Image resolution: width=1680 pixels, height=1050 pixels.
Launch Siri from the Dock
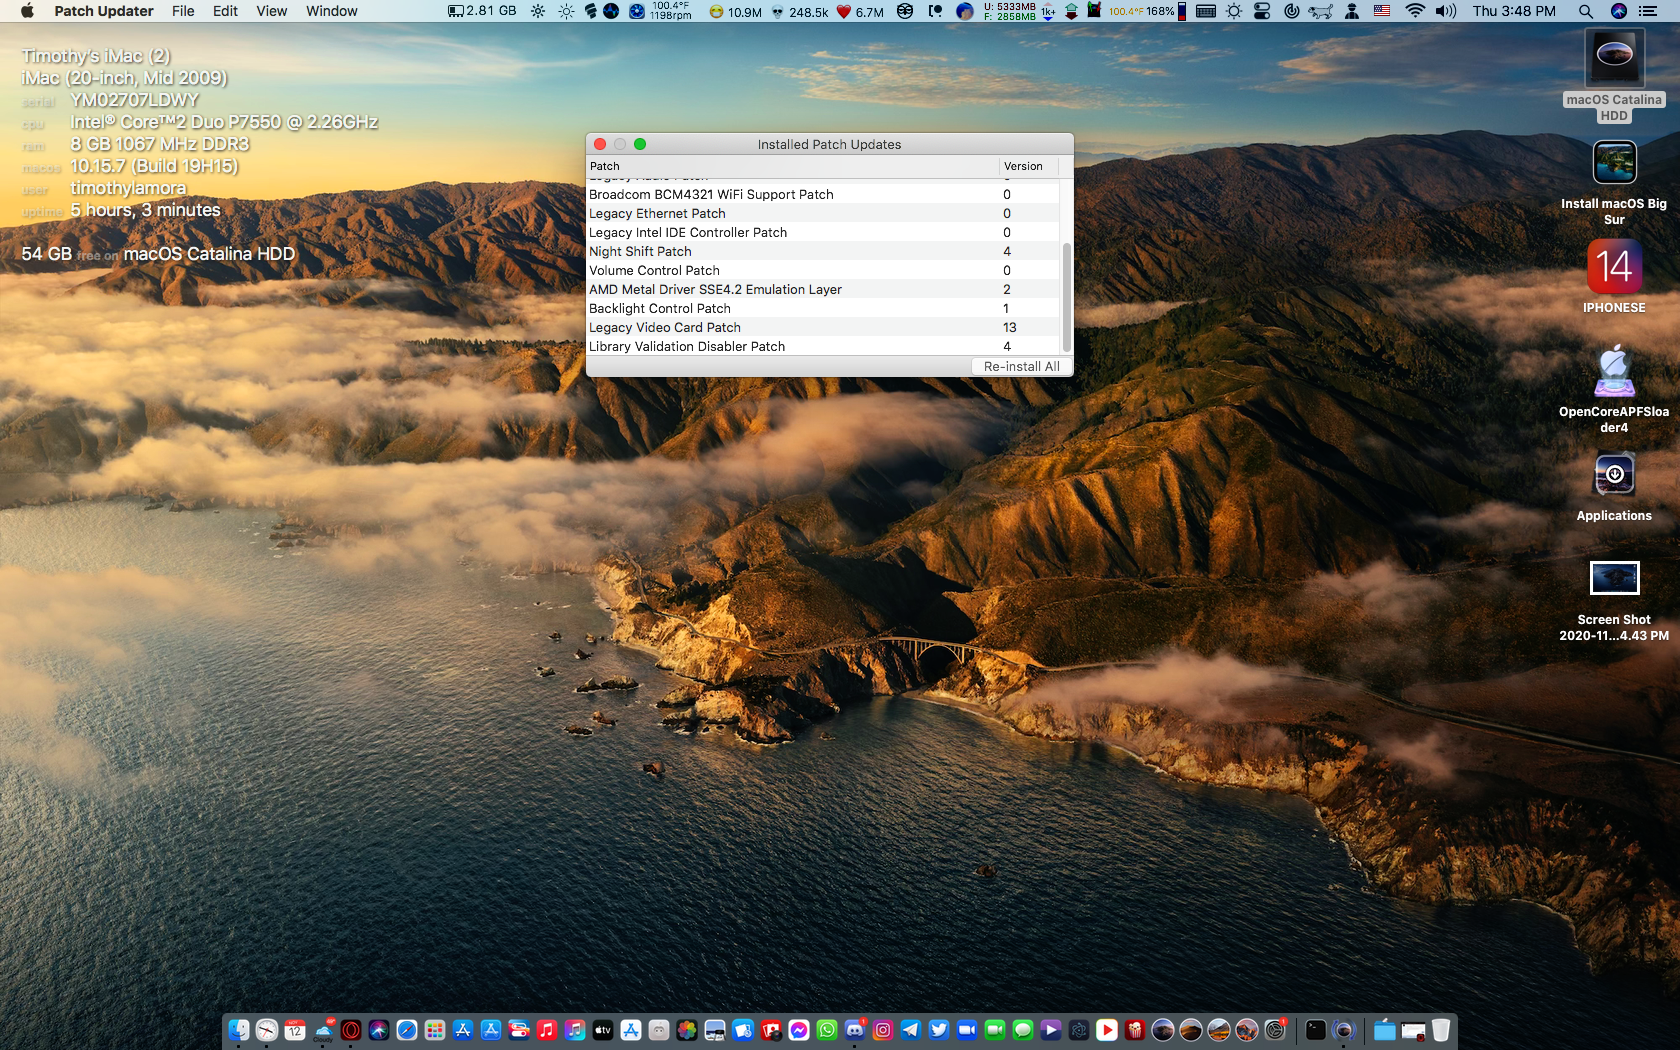379,1030
